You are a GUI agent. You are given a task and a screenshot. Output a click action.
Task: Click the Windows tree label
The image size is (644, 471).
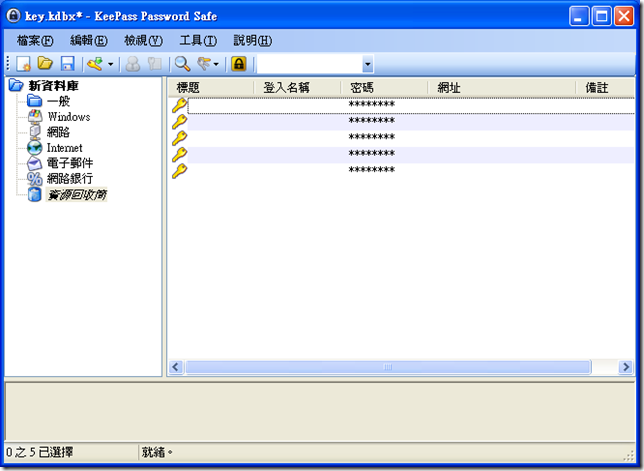pyautogui.click(x=69, y=117)
